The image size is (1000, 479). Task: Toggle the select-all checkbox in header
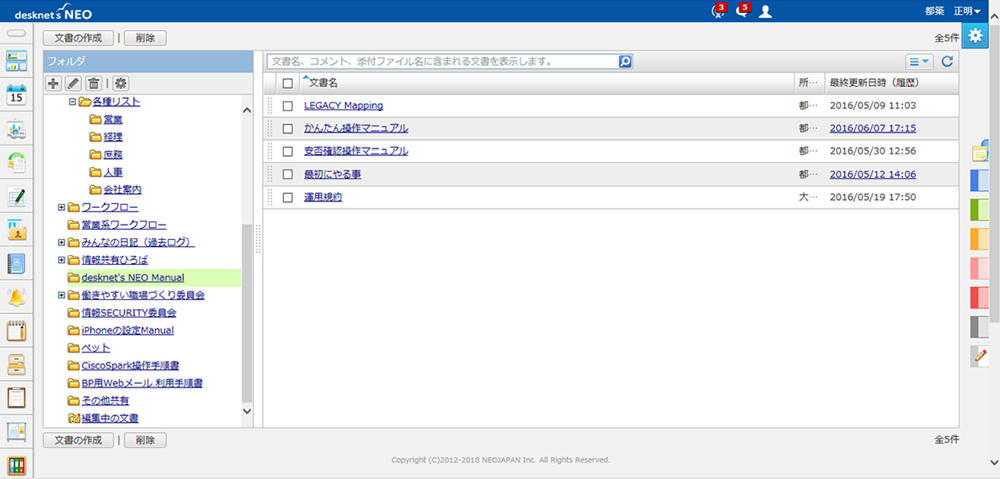[x=288, y=83]
